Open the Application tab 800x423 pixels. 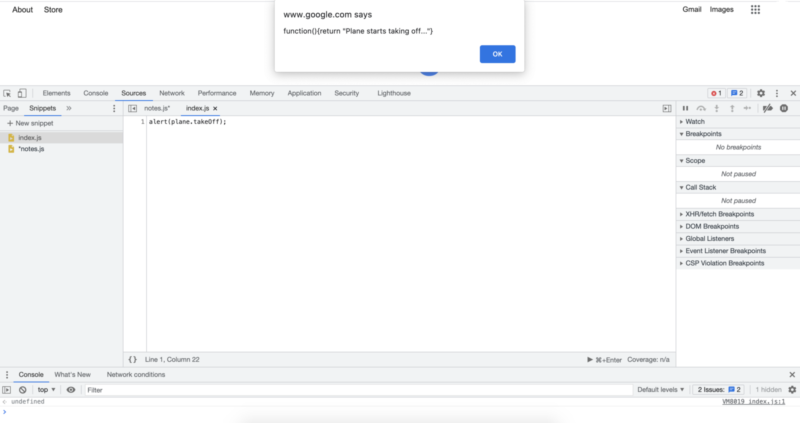click(x=304, y=93)
